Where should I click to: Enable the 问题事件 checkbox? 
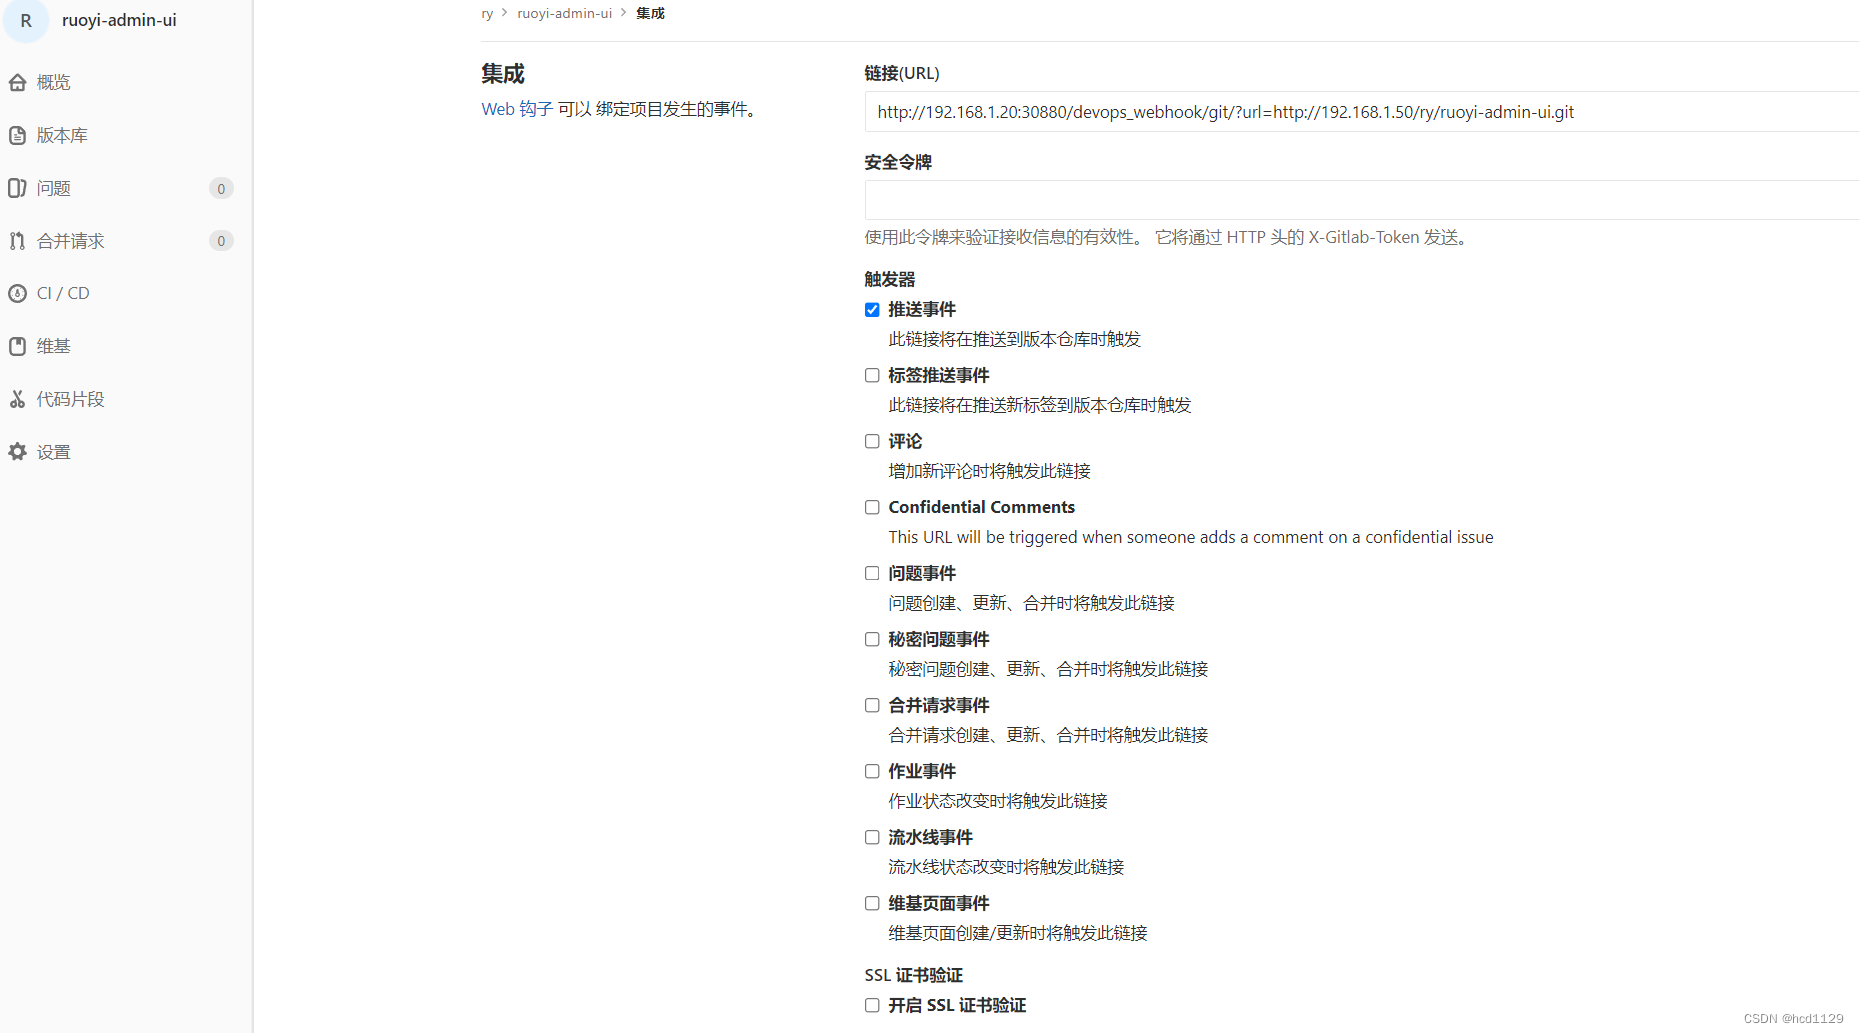pyautogui.click(x=872, y=574)
